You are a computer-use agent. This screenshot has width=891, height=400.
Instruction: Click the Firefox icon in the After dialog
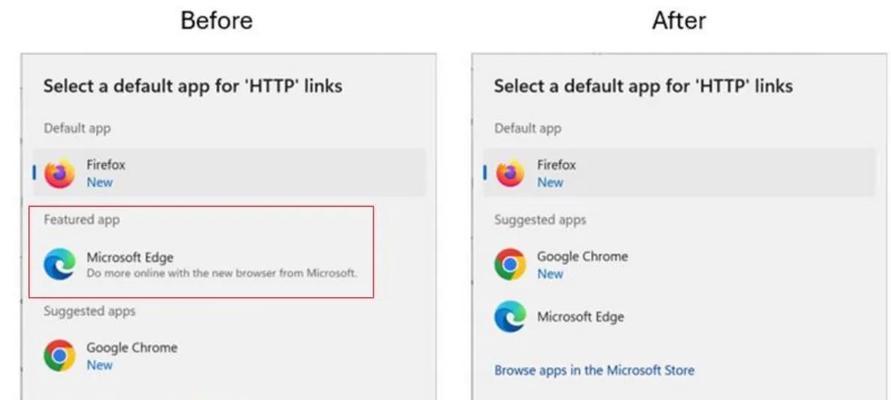click(x=510, y=173)
